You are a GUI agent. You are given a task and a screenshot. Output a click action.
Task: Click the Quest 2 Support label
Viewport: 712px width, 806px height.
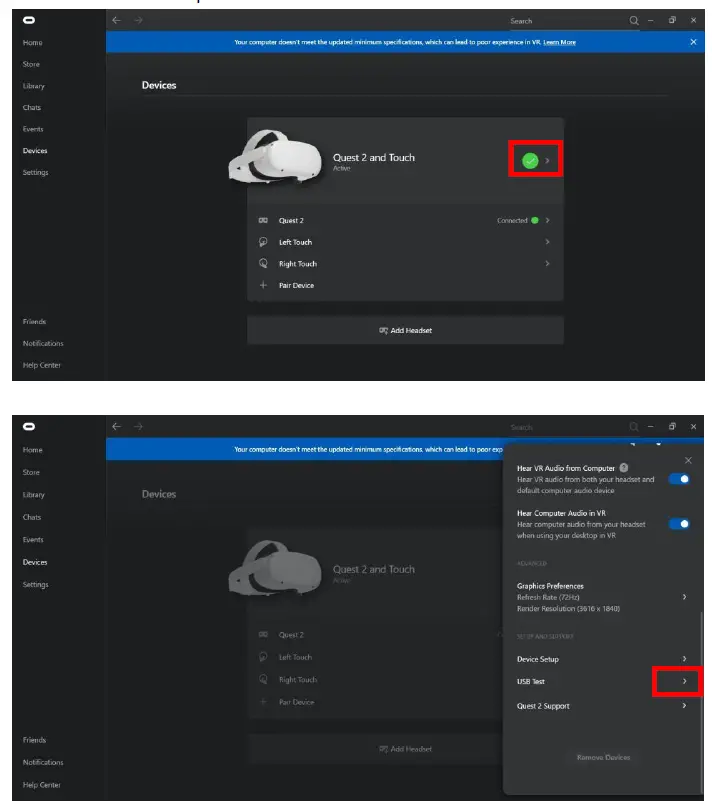tap(543, 706)
